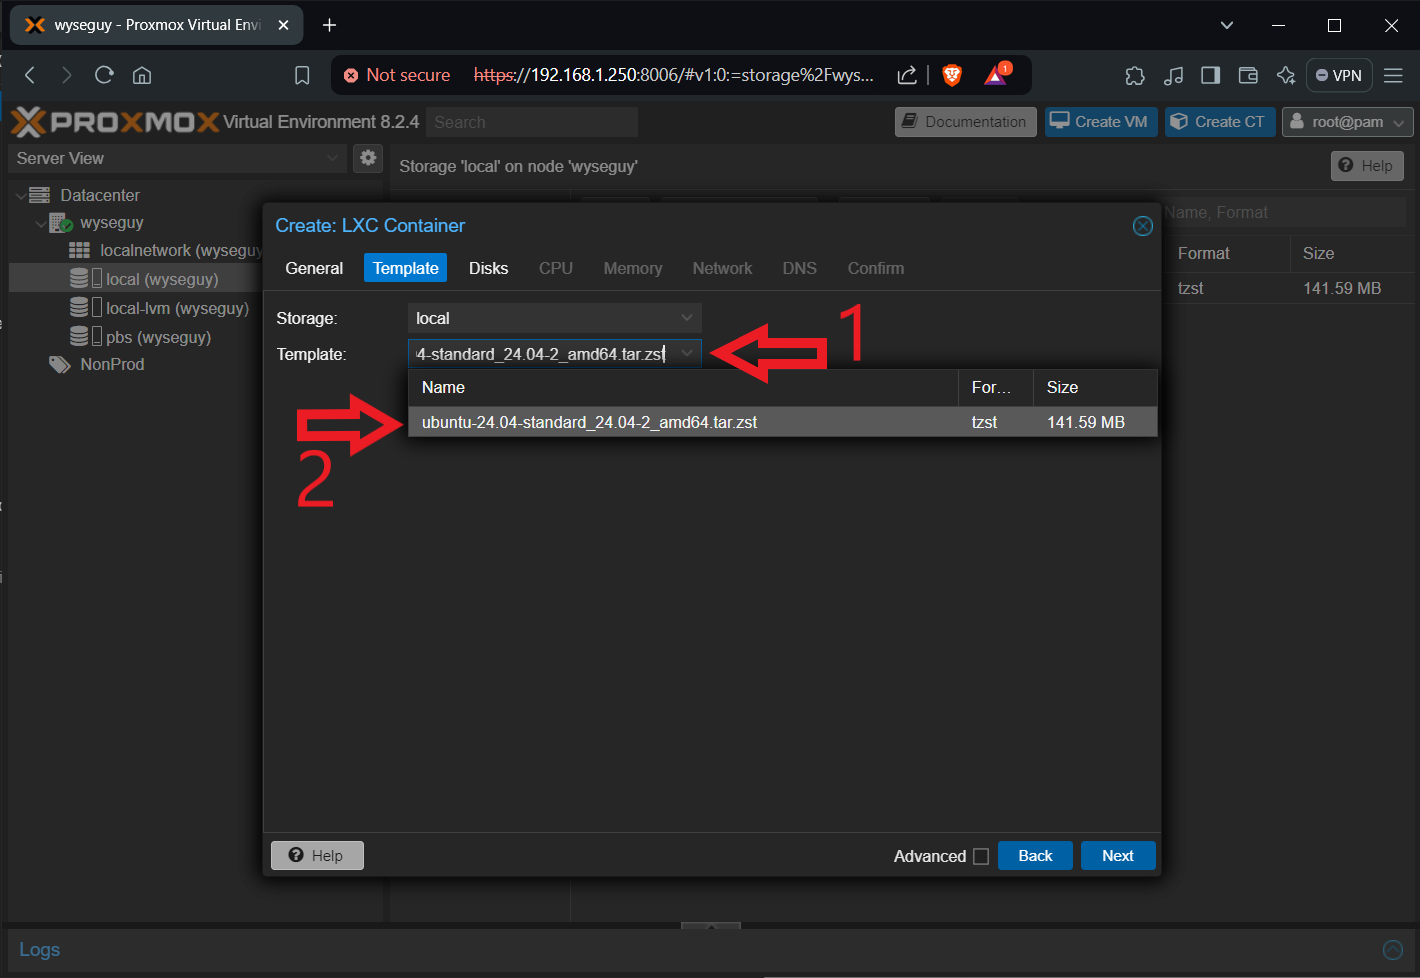Click the Help button in storage panel

click(x=1367, y=166)
